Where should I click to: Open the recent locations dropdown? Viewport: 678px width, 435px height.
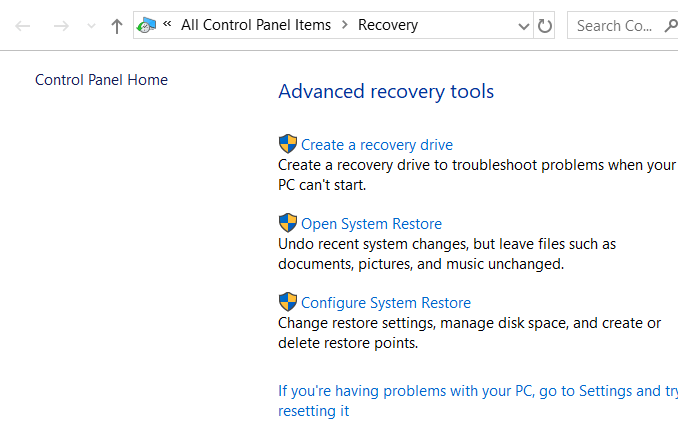92,26
